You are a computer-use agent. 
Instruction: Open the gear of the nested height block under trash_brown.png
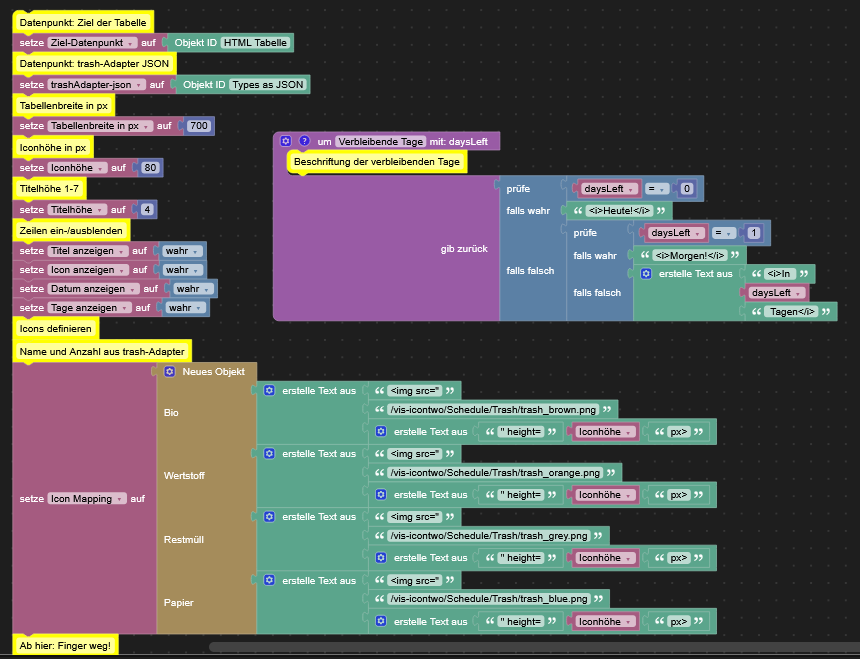[x=381, y=431]
